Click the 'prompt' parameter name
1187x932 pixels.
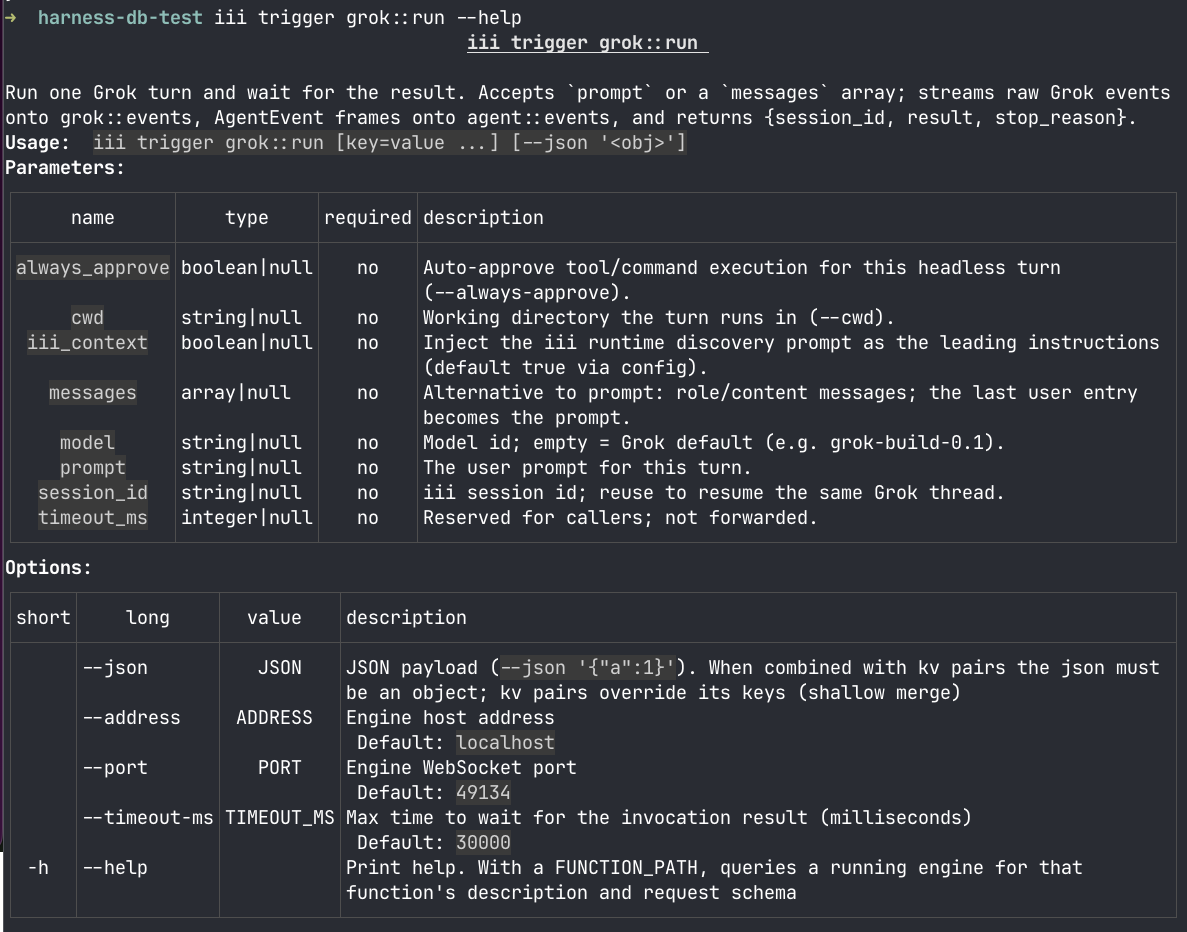(x=92, y=468)
